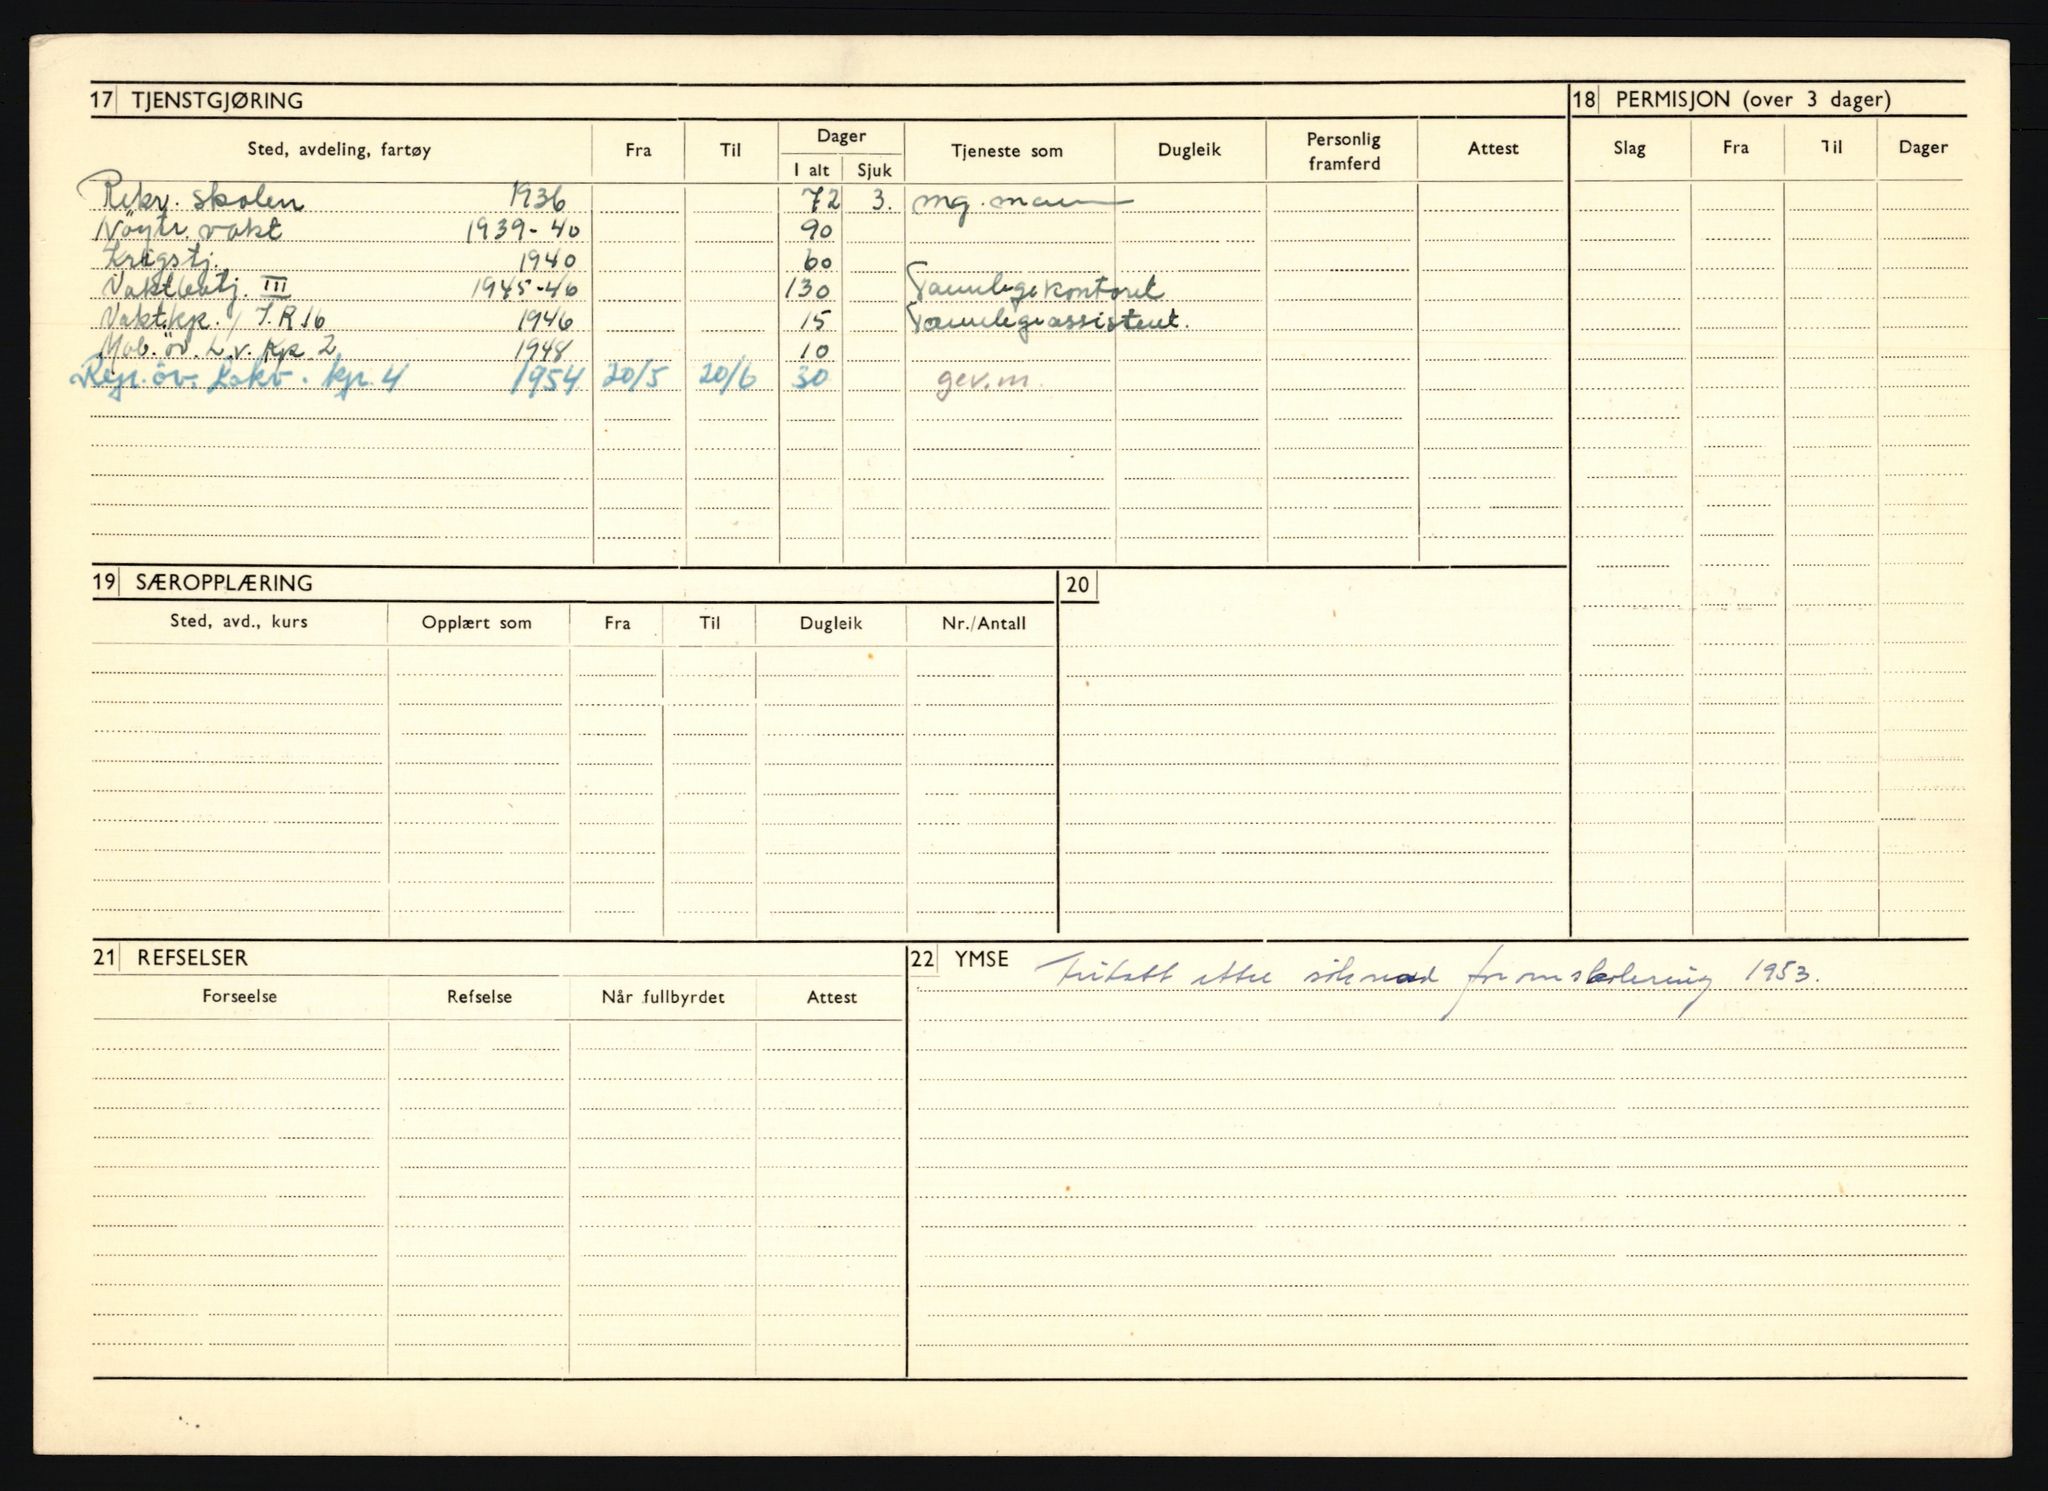Image resolution: width=2048 pixels, height=1491 pixels.
Task: Click the YMSE section label
Action: pyautogui.click(x=981, y=960)
